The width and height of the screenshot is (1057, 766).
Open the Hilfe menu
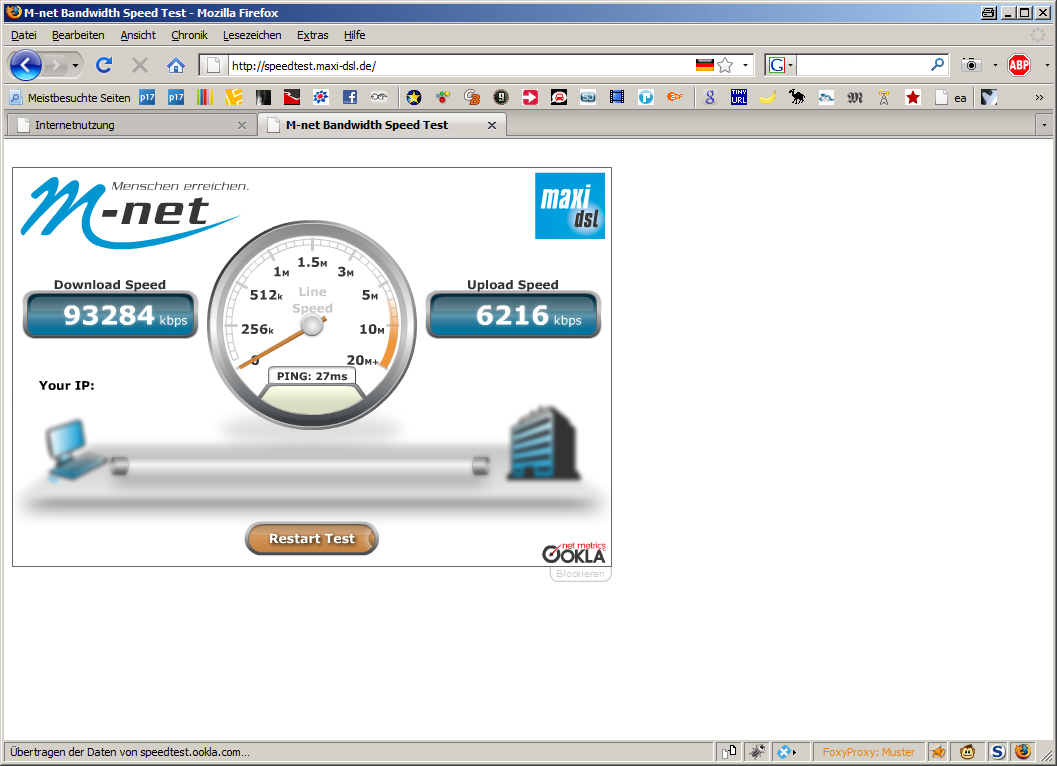pyautogui.click(x=355, y=35)
